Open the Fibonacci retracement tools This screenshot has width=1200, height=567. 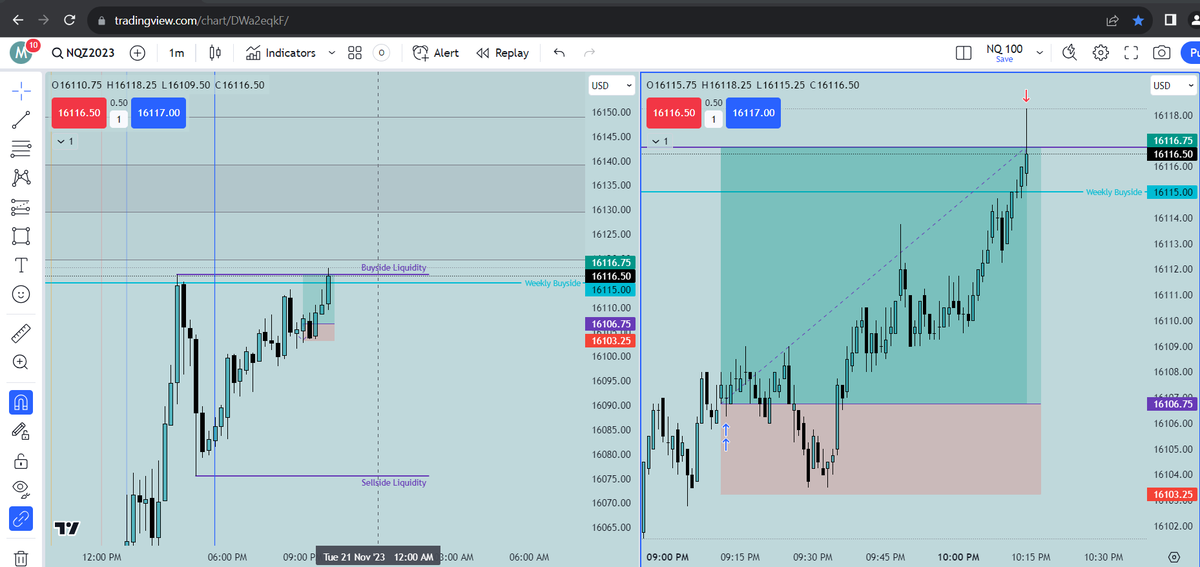click(x=20, y=149)
